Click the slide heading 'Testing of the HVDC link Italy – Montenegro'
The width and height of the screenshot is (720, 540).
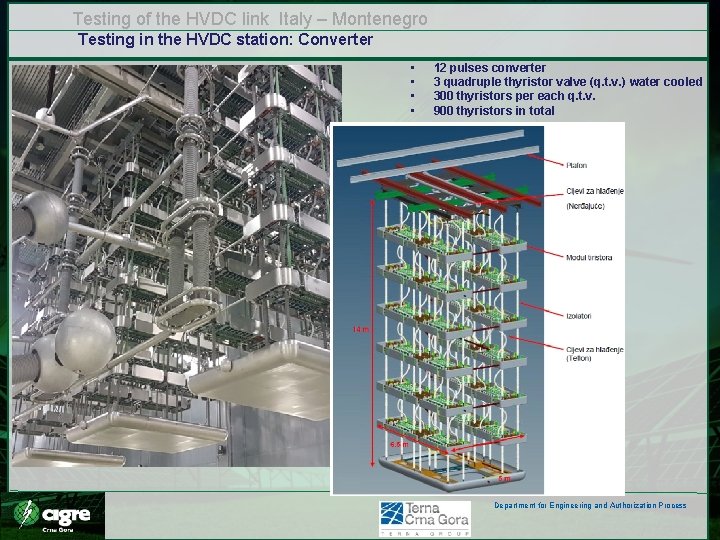250,19
